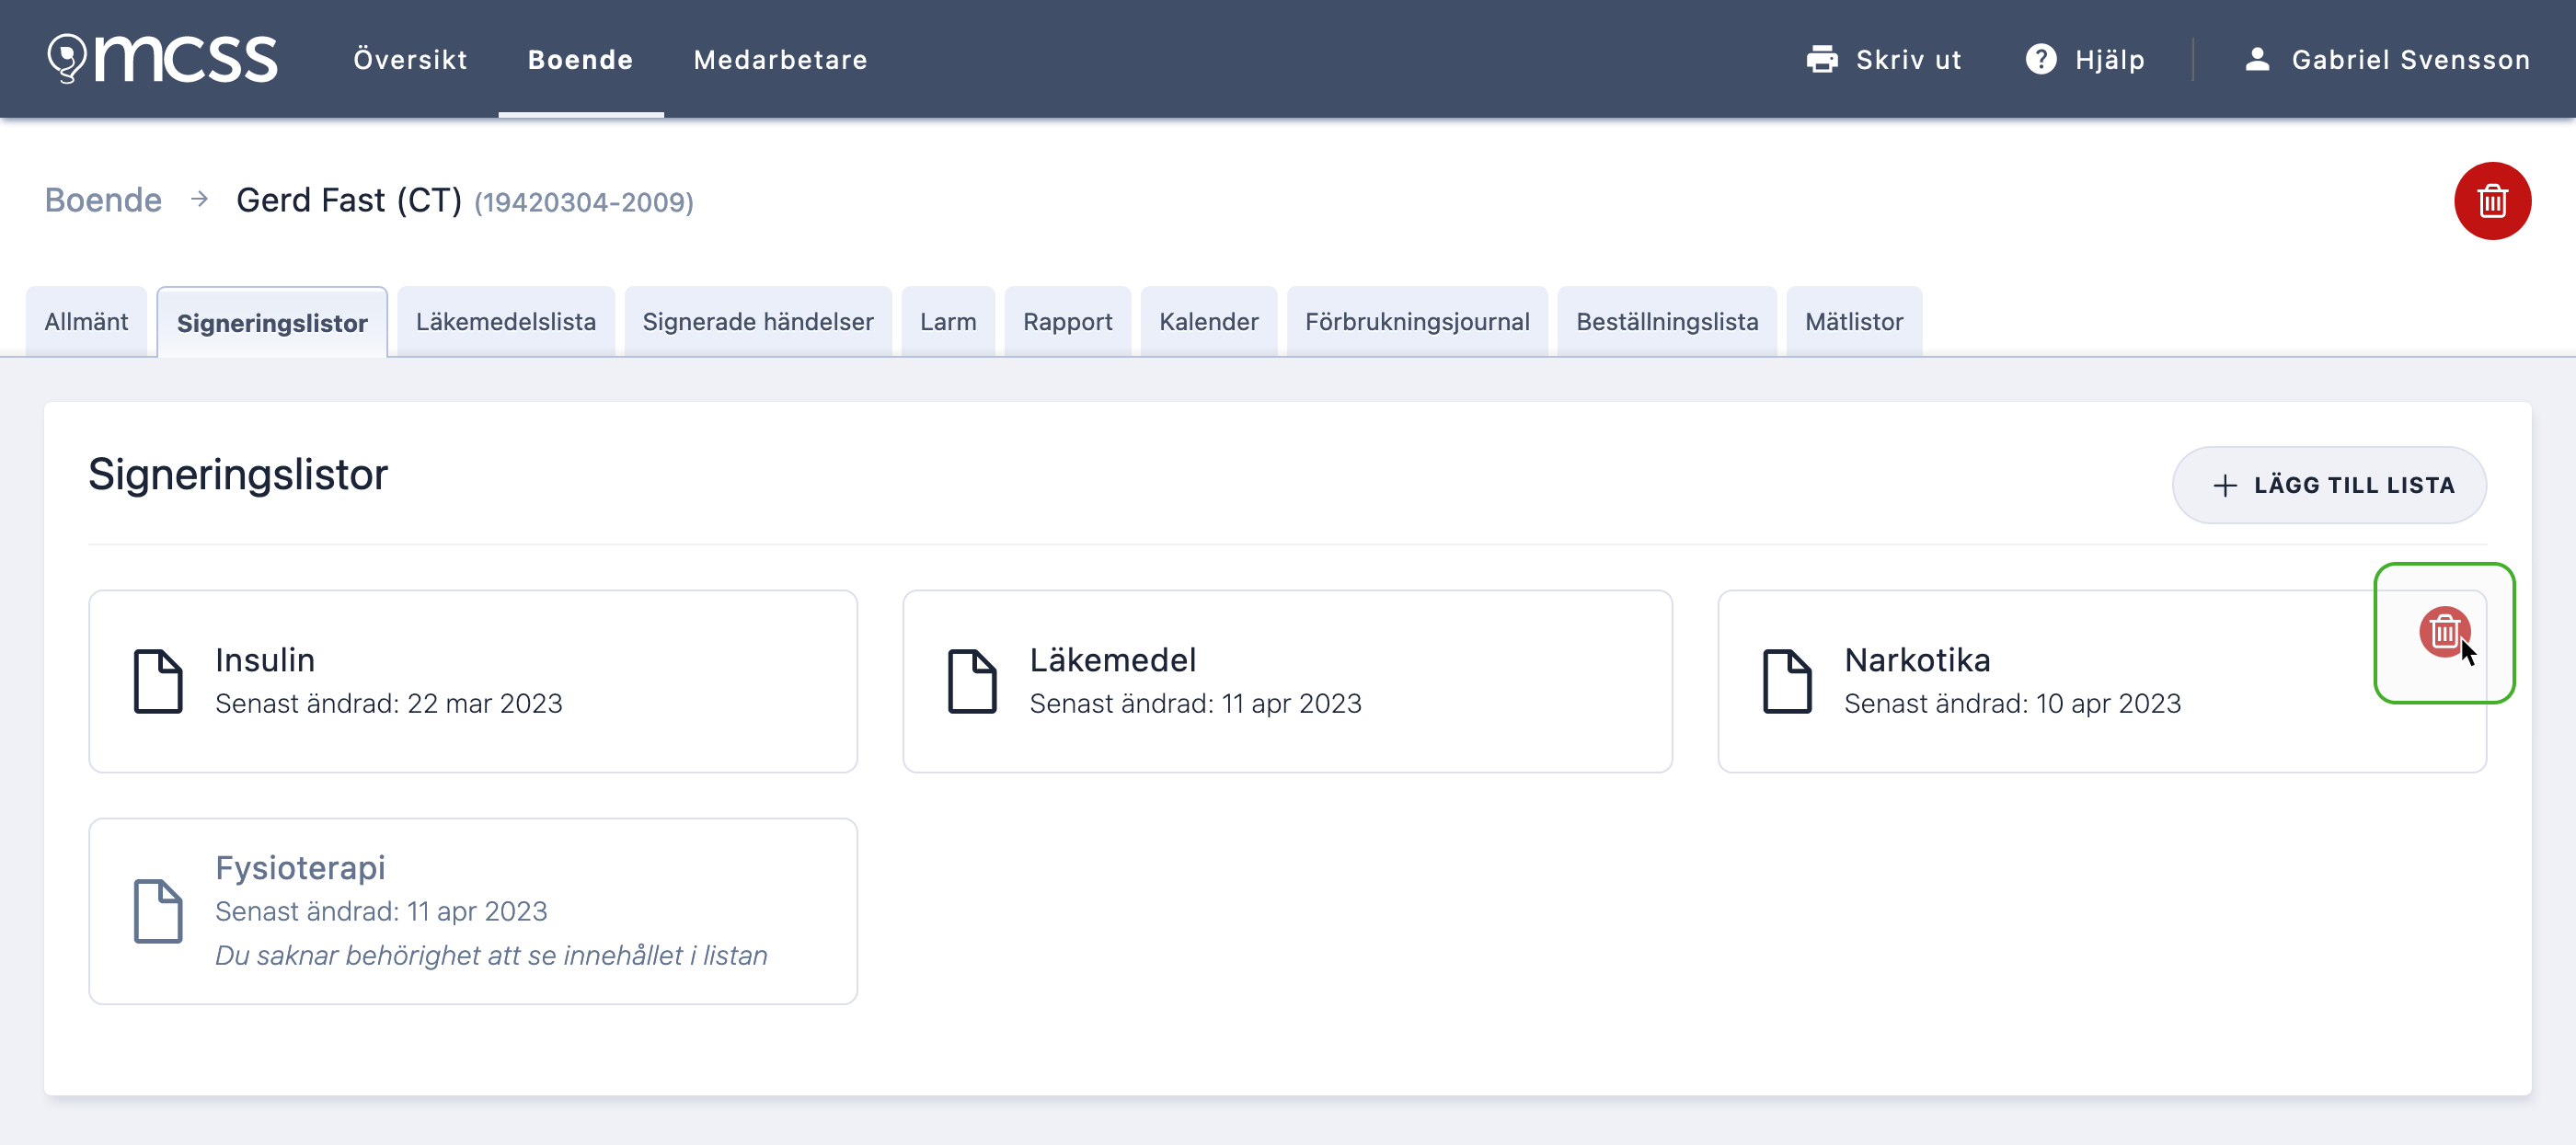Image resolution: width=2576 pixels, height=1145 pixels.
Task: Open the Förbrukningsjournal tab
Action: coord(1417,322)
